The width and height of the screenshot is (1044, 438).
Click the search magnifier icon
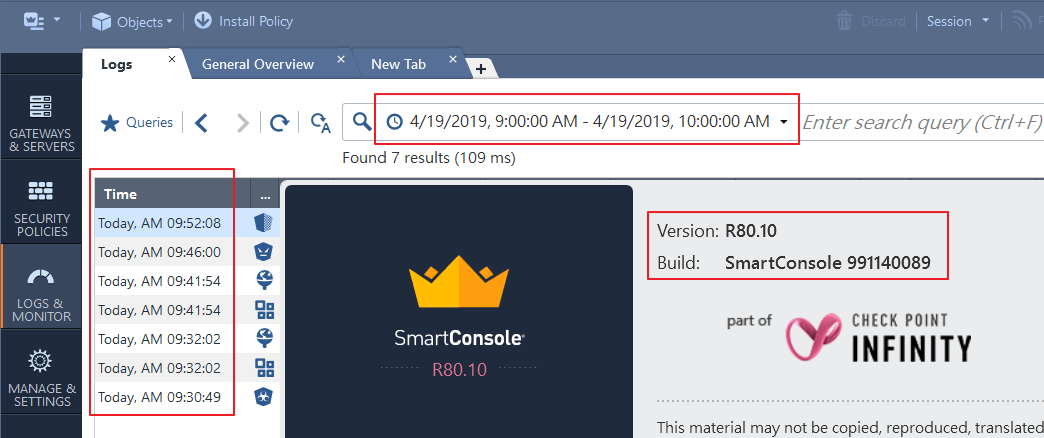pyautogui.click(x=362, y=122)
